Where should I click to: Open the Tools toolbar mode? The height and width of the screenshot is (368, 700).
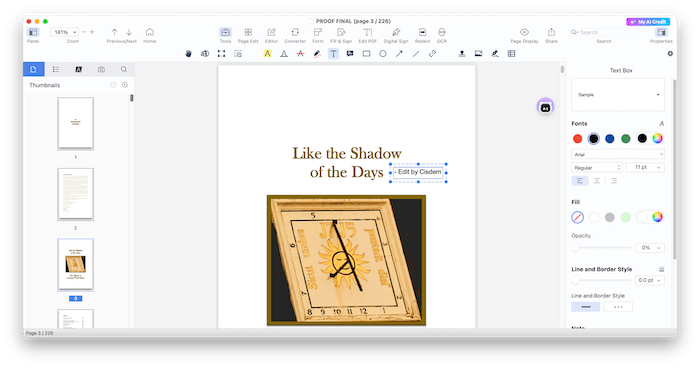tap(225, 35)
